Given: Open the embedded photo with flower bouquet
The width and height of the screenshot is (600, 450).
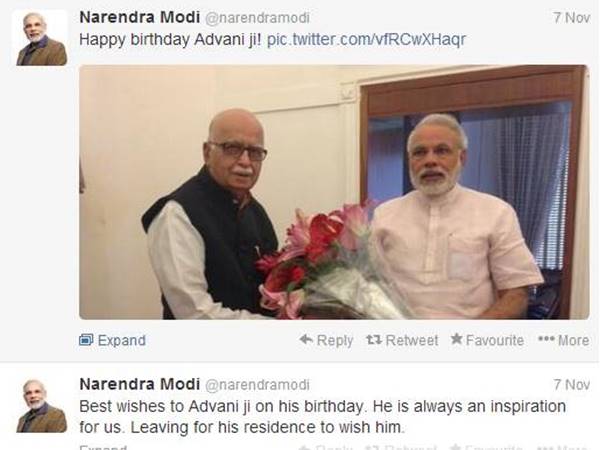Looking at the screenshot, I should (x=334, y=192).
